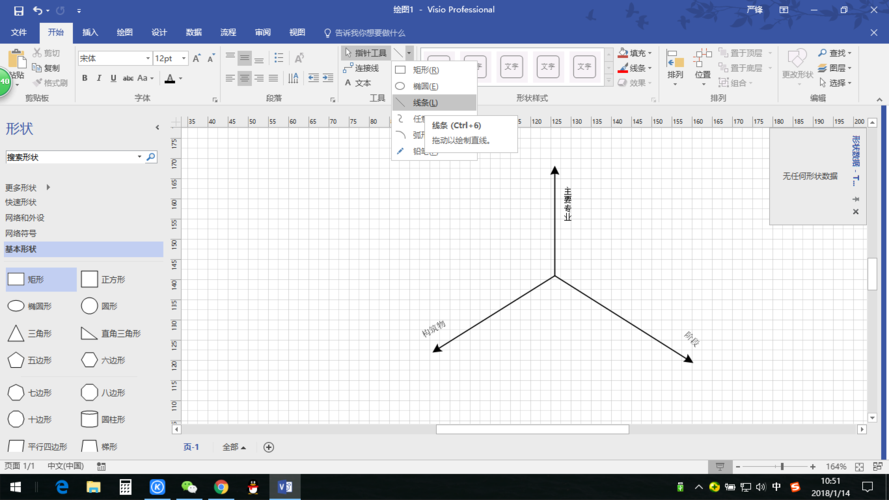Click the save icon in title bar

pyautogui.click(x=18, y=10)
